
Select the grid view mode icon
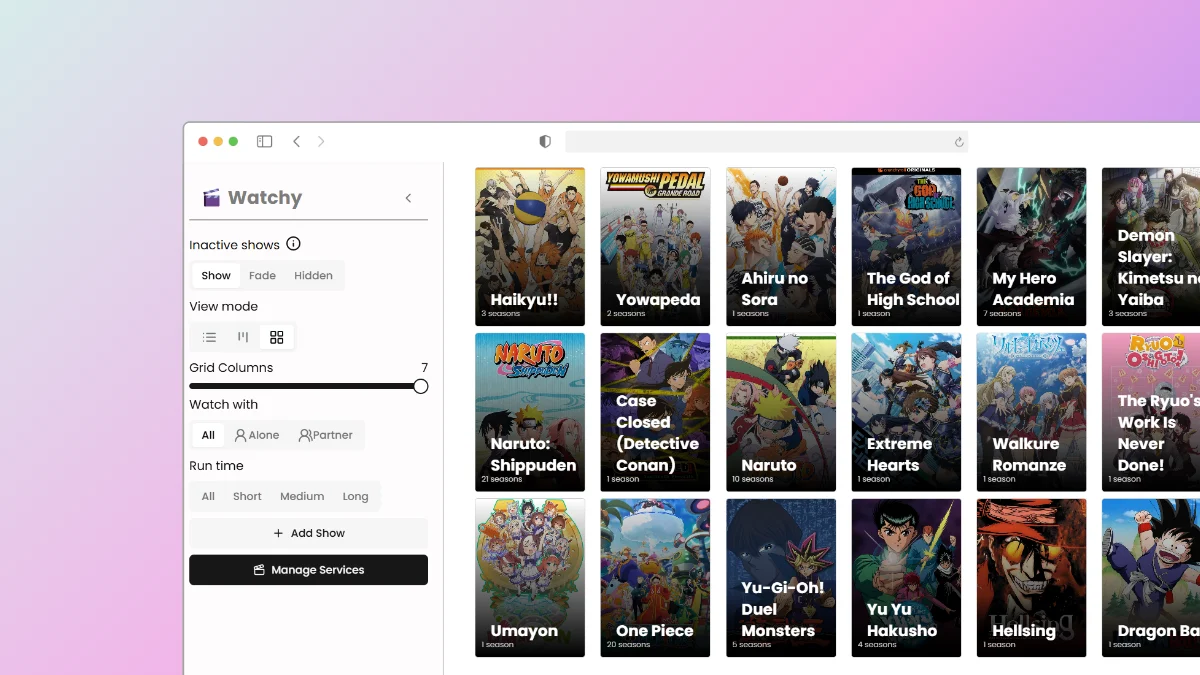pyautogui.click(x=277, y=337)
